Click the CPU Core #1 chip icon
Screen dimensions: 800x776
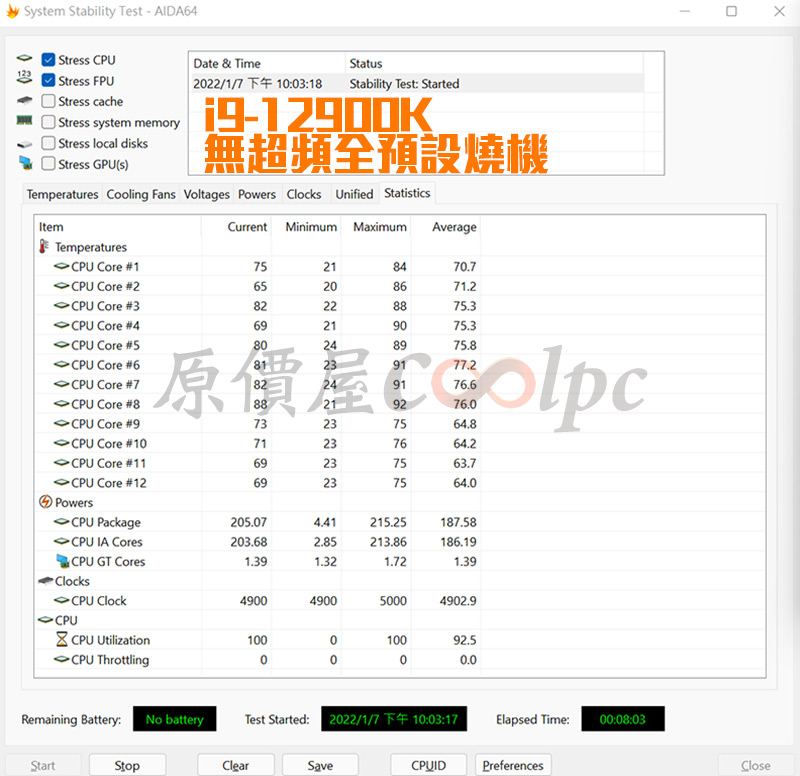[62, 266]
